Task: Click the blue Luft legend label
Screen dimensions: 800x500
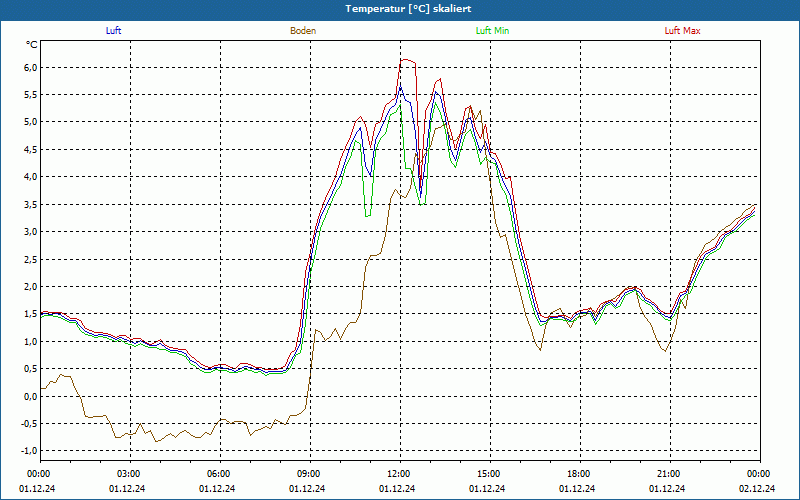Action: (113, 31)
